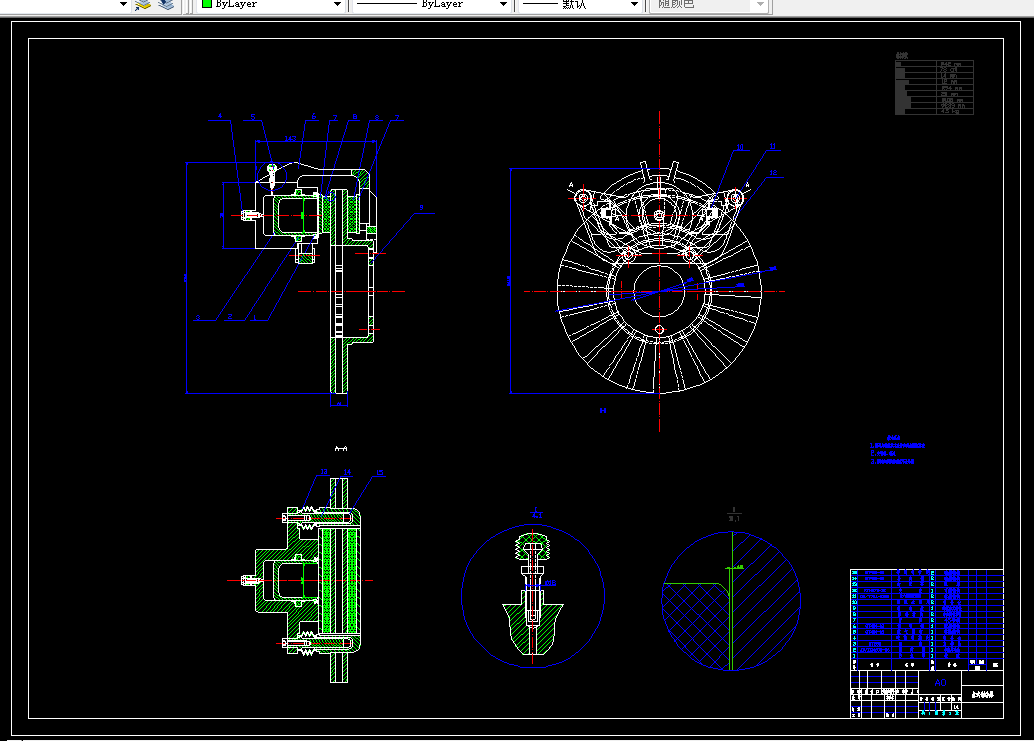Click the bleed screw detail view circle
The width and height of the screenshot is (1034, 741).
click(x=533, y=596)
